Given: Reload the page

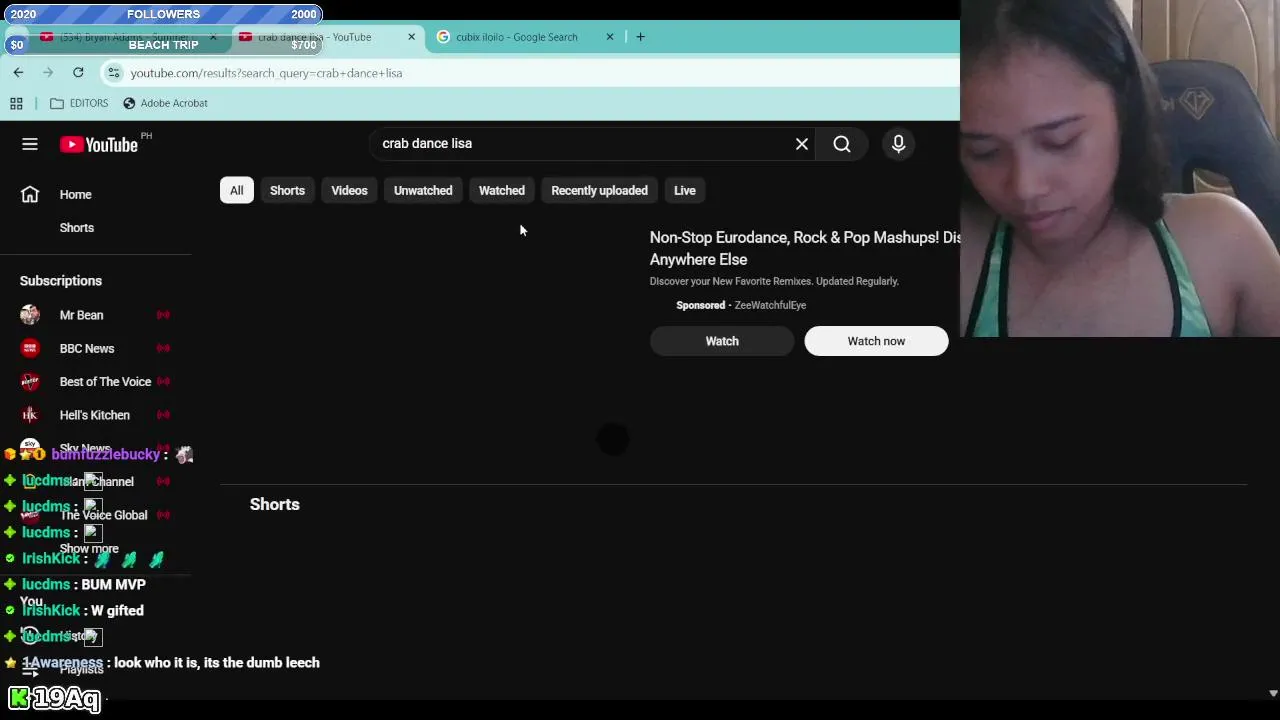Looking at the screenshot, I should click(x=78, y=72).
